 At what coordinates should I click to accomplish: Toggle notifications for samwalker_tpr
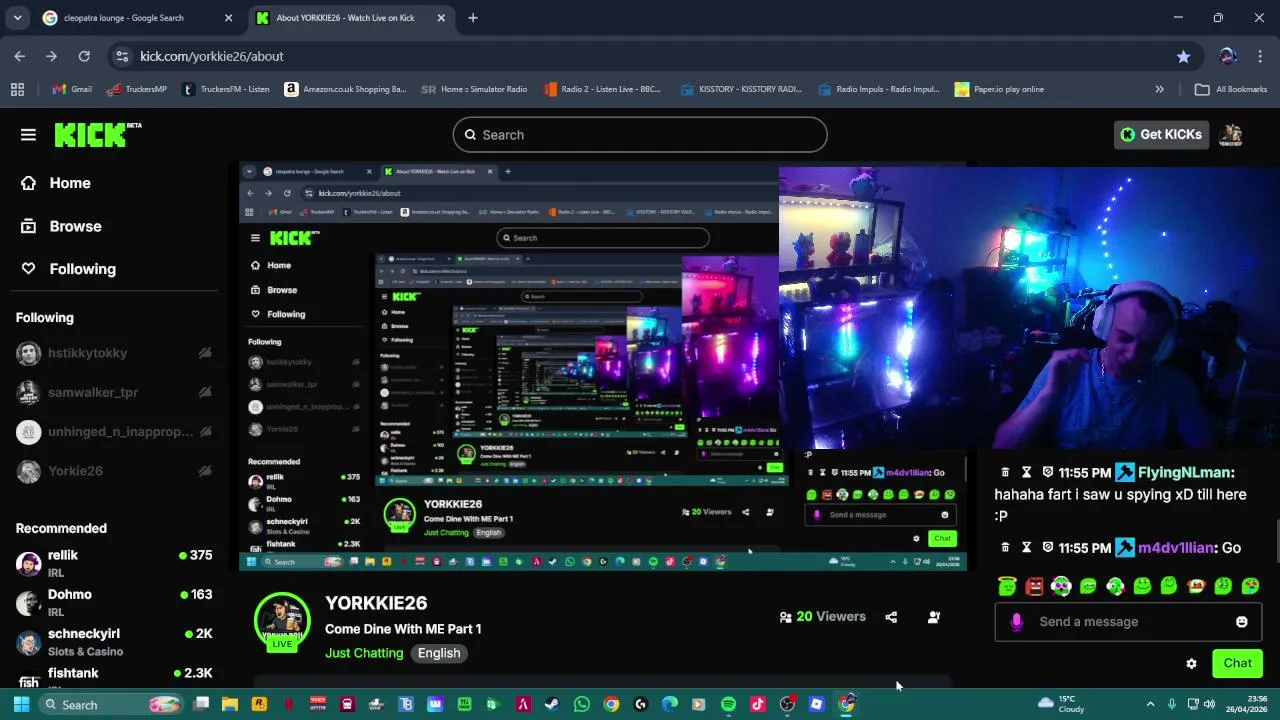205,392
